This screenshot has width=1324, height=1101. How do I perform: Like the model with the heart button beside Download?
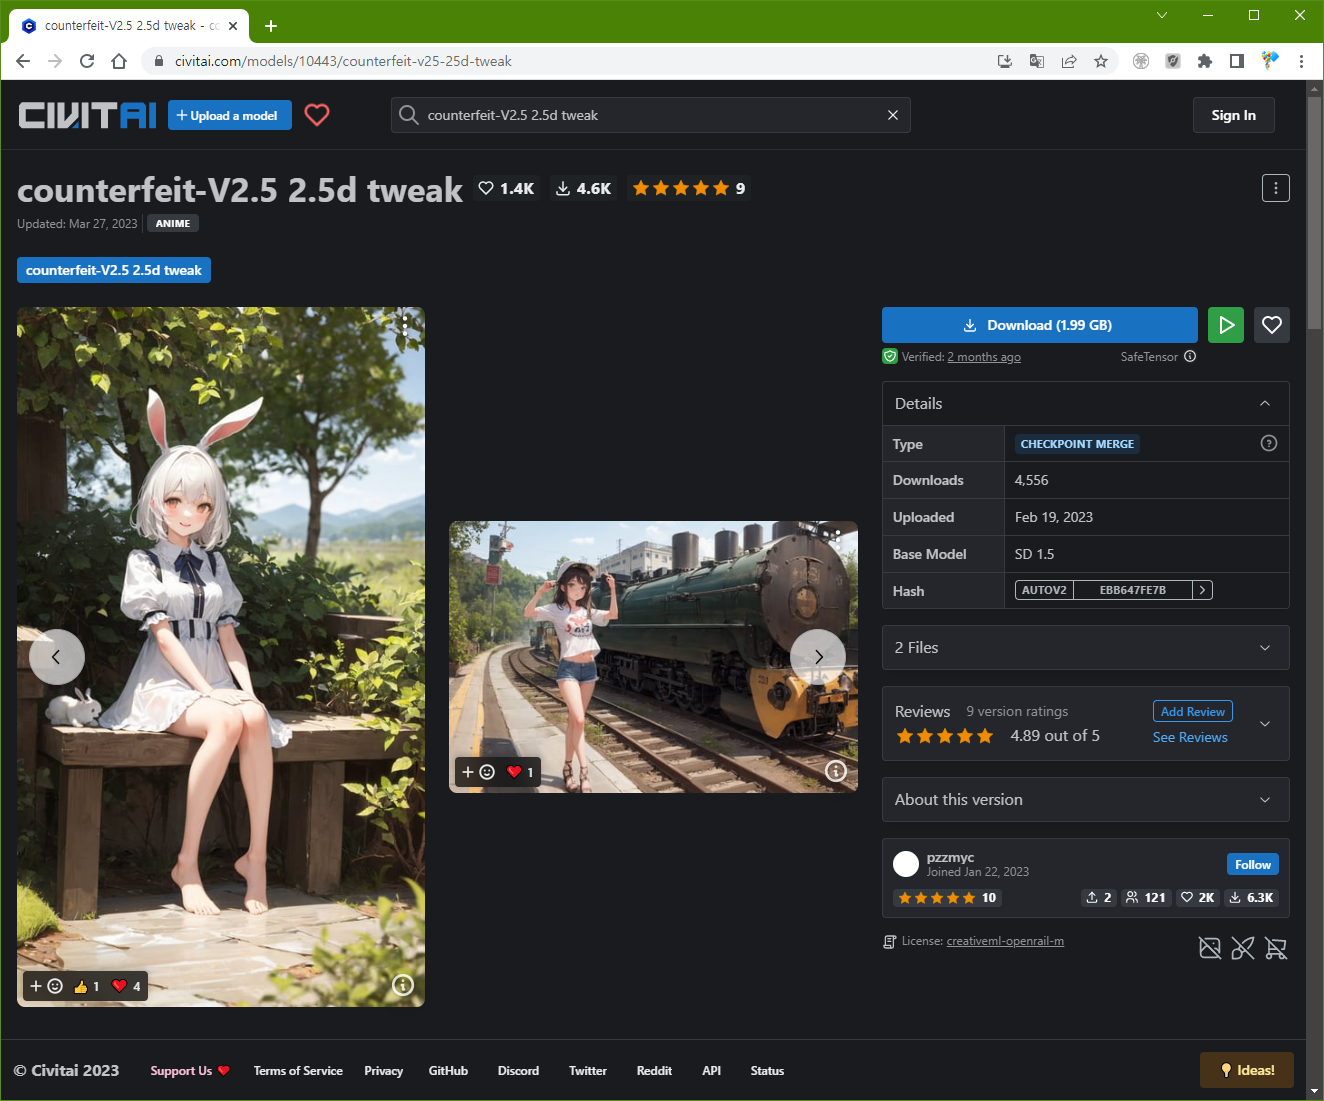(1272, 325)
